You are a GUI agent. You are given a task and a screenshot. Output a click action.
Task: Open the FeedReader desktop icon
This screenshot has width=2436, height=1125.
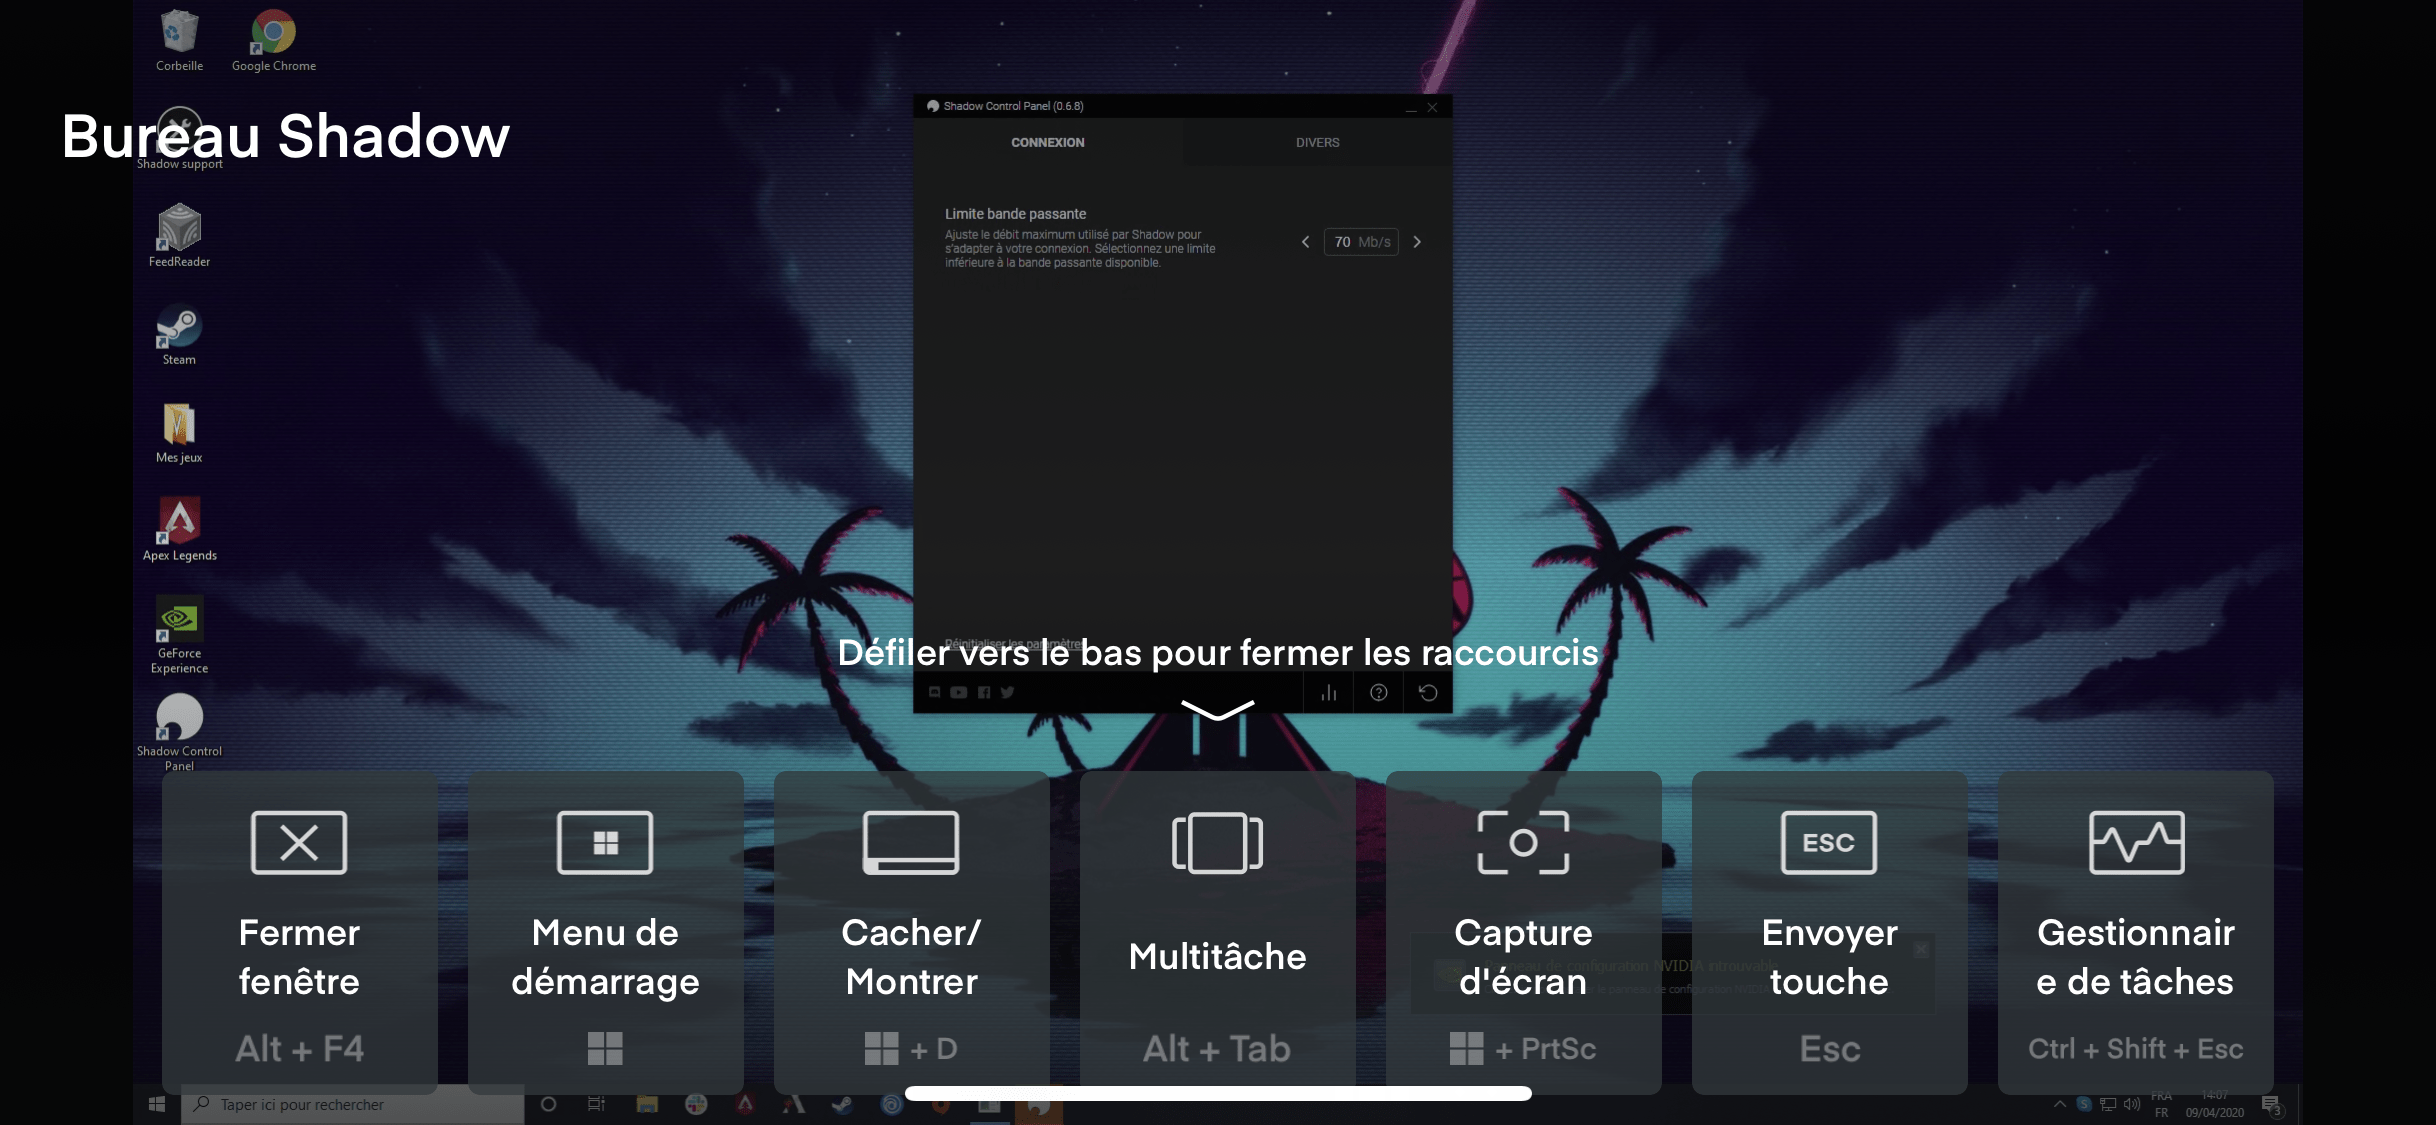(x=179, y=236)
